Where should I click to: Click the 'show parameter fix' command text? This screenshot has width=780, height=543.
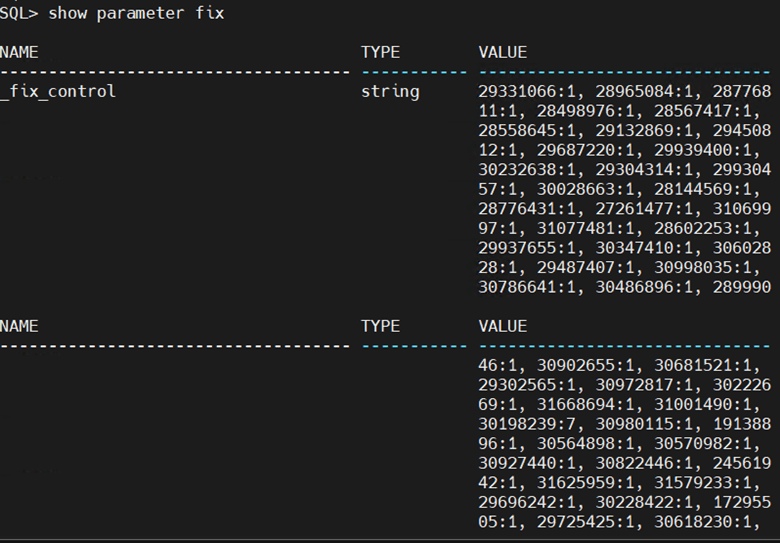point(136,13)
